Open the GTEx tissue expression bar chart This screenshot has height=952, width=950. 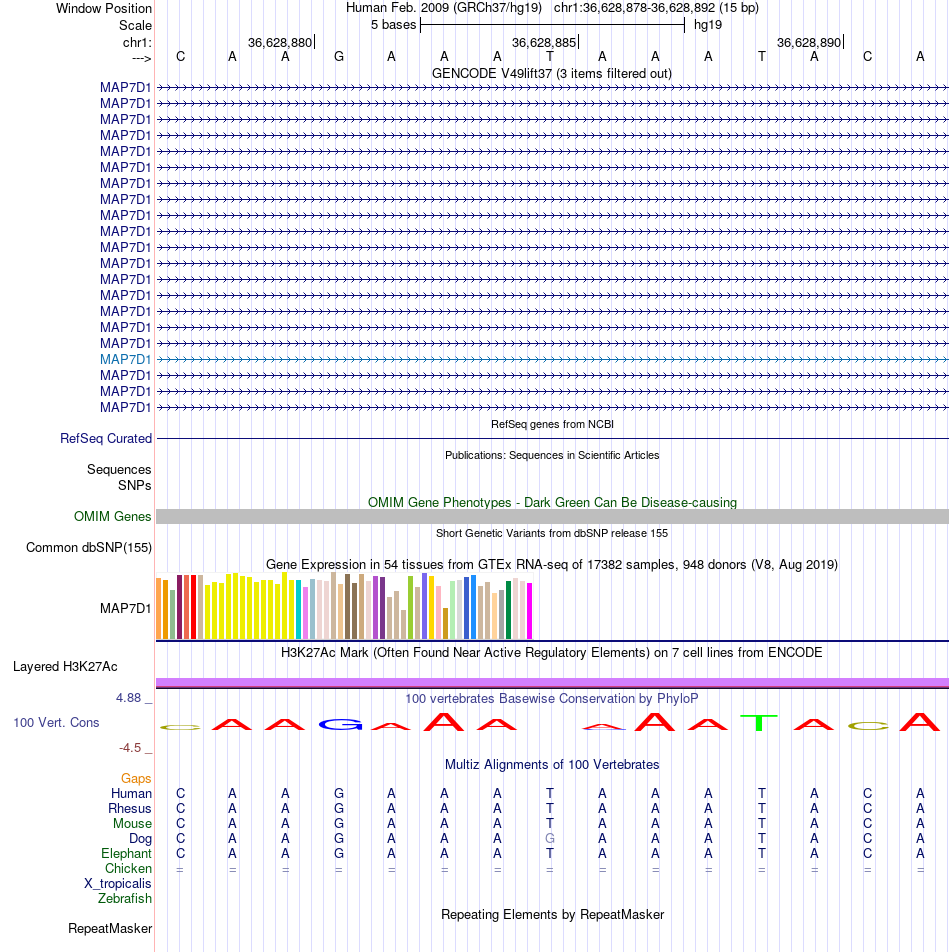(x=344, y=606)
